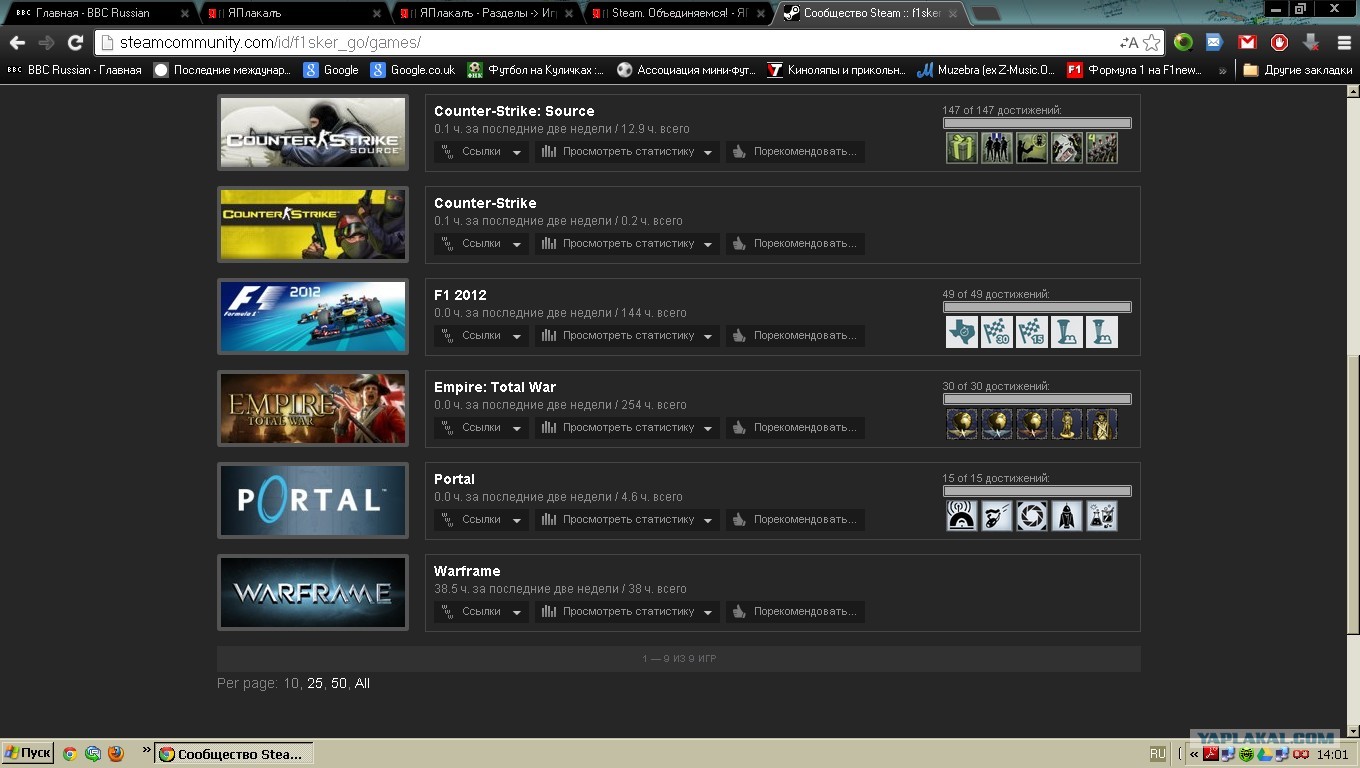This screenshot has width=1360, height=768.
Task: Click the Portal radio transmission achievement icon
Action: 962,516
